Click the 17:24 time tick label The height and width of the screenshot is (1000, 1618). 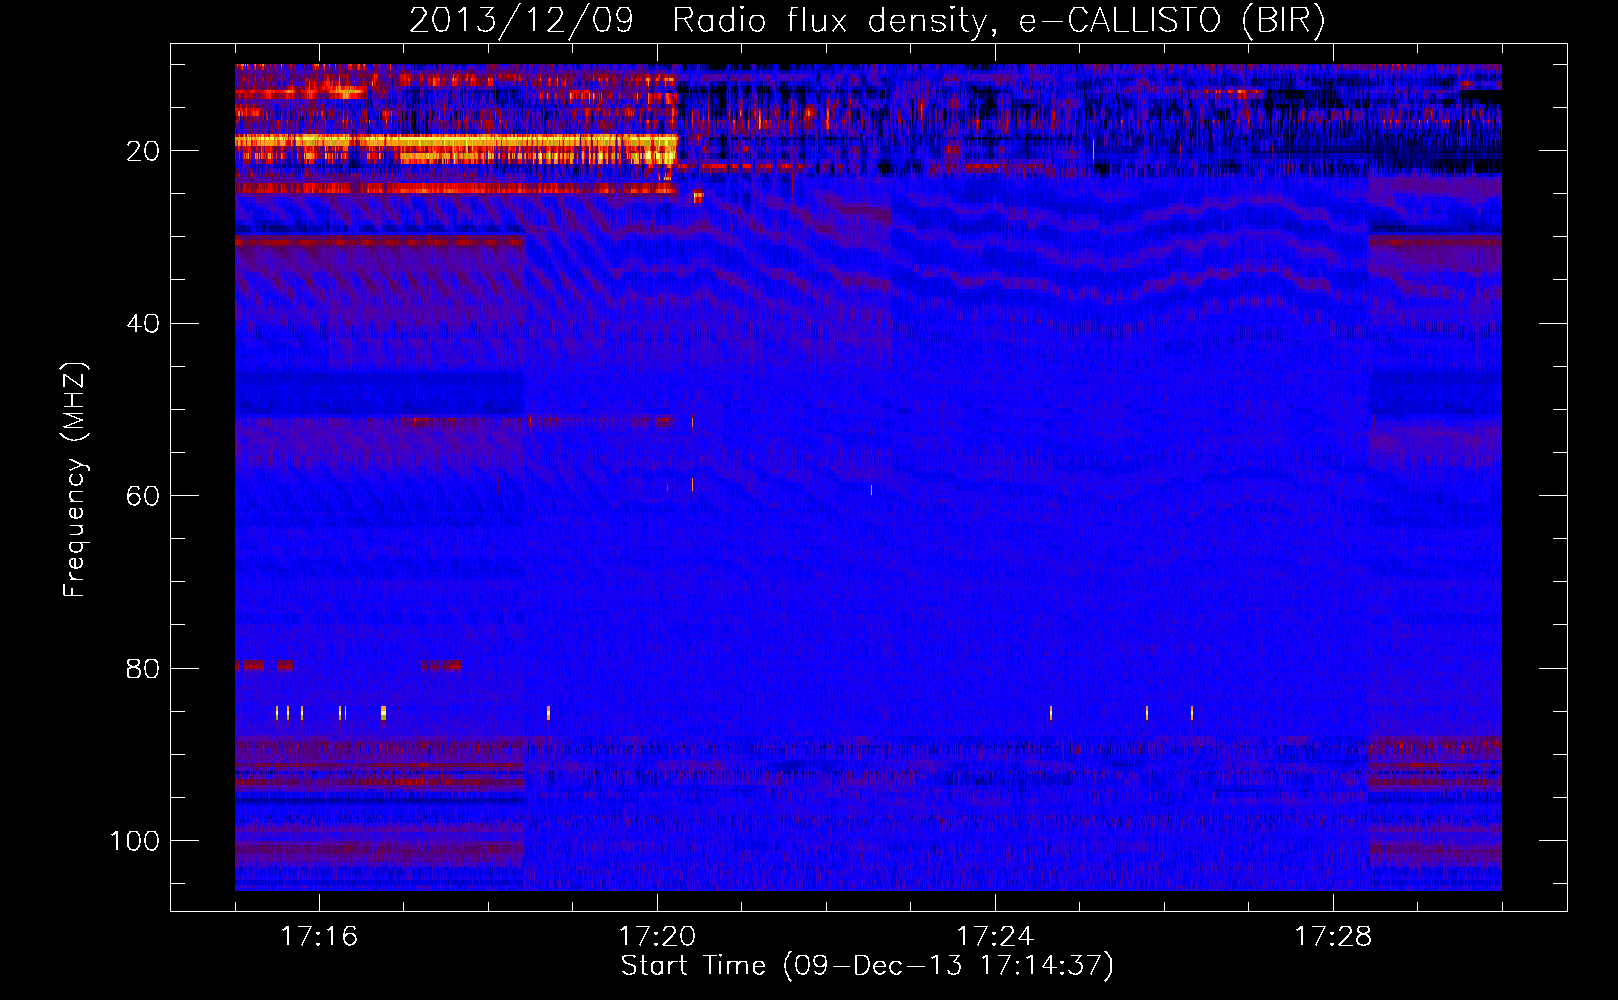point(995,937)
